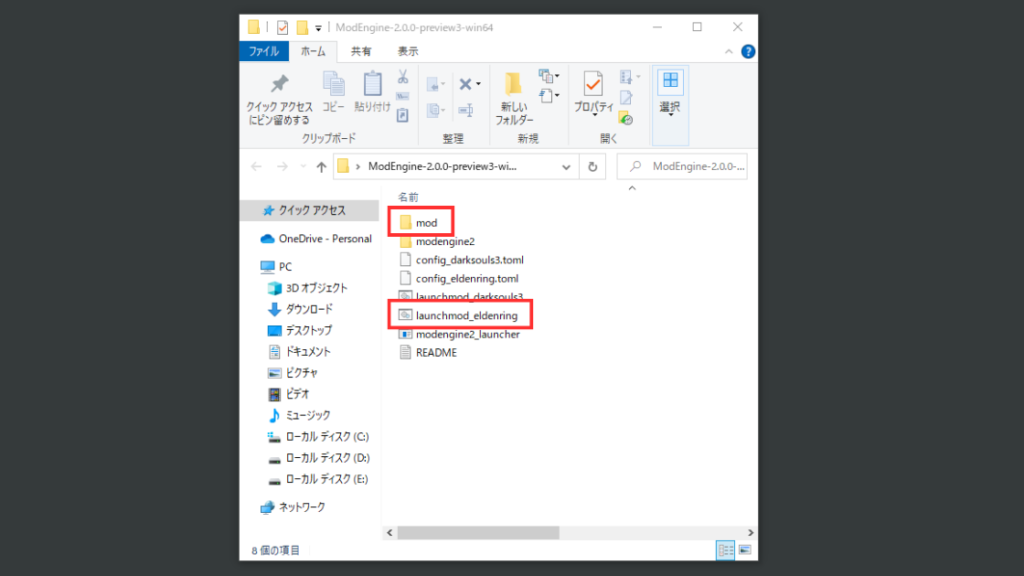Open Help with the blue question mark
The height and width of the screenshot is (576, 1024).
pos(748,52)
